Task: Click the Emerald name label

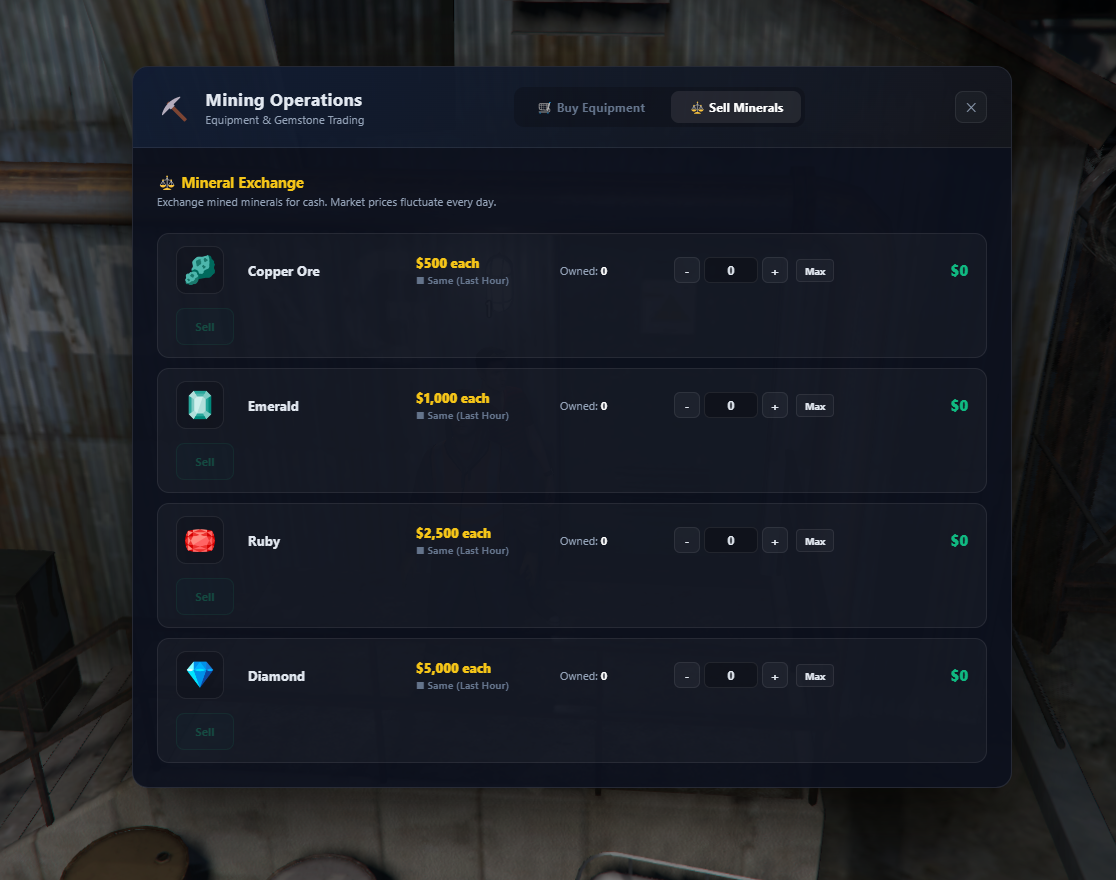Action: (273, 407)
